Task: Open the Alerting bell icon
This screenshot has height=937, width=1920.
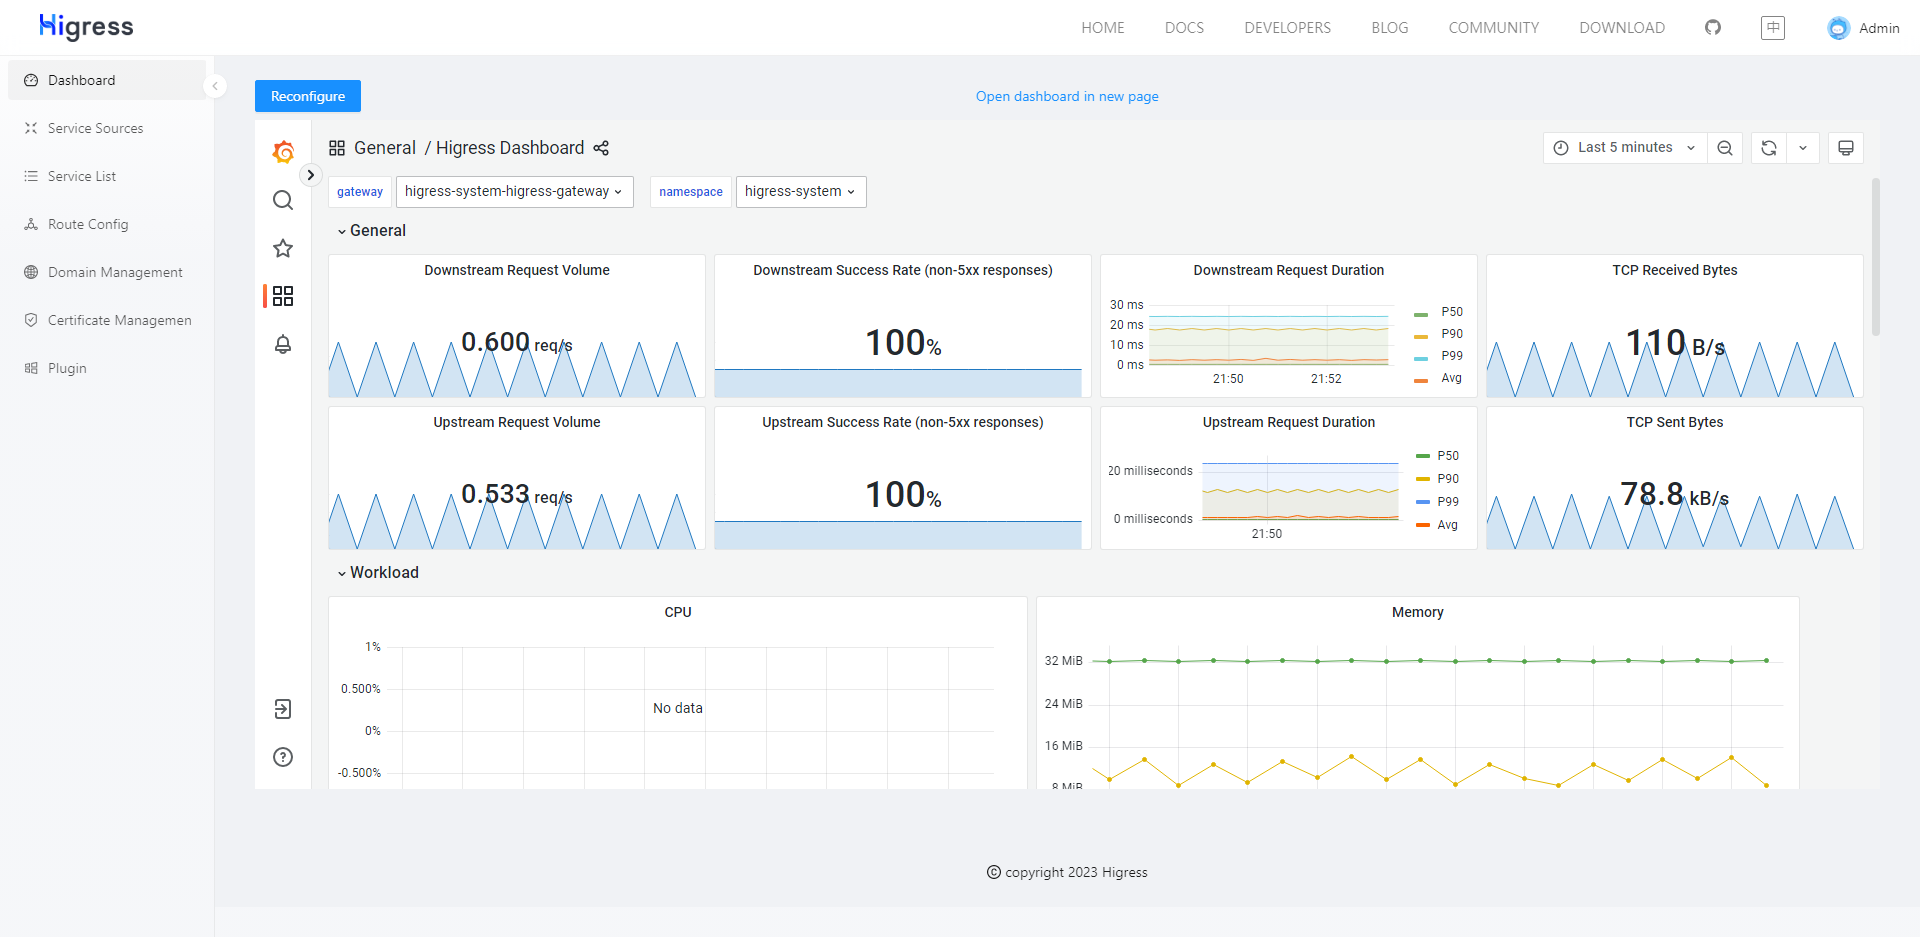Action: point(283,344)
